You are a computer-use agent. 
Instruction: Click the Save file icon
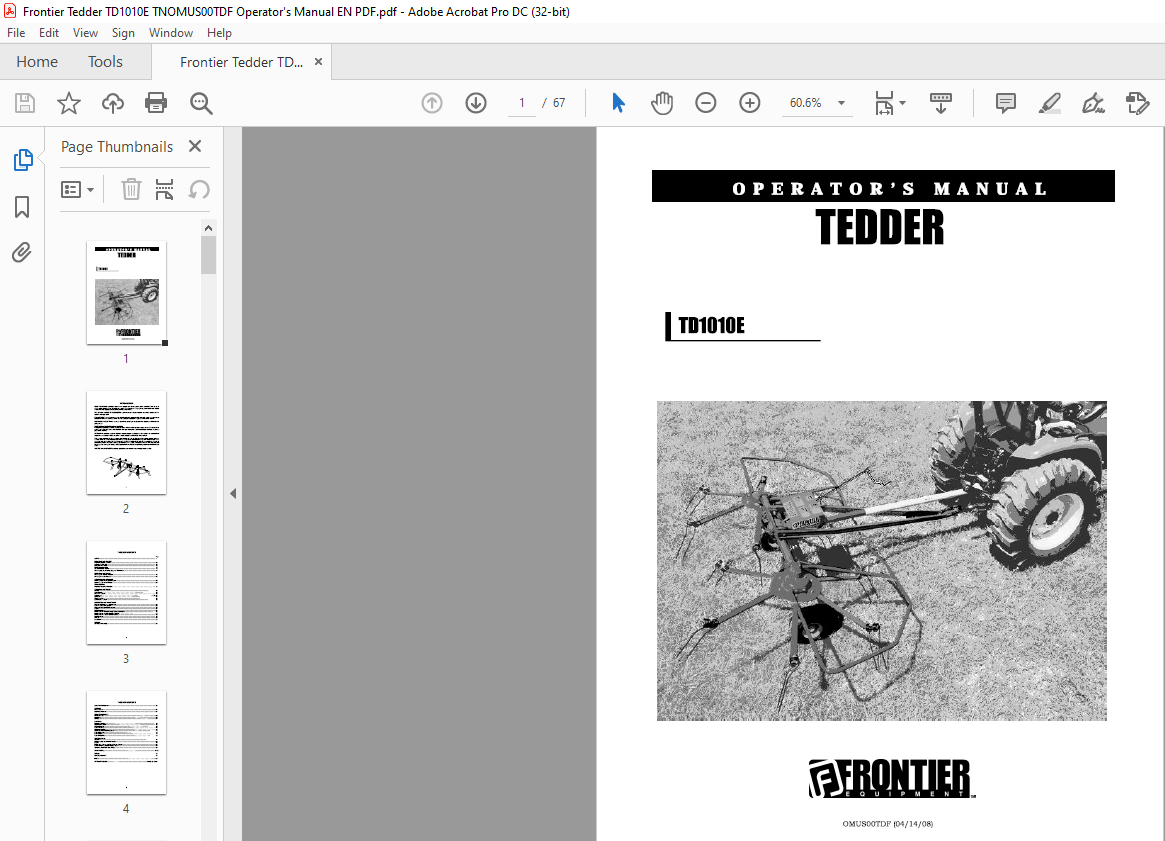click(25, 103)
